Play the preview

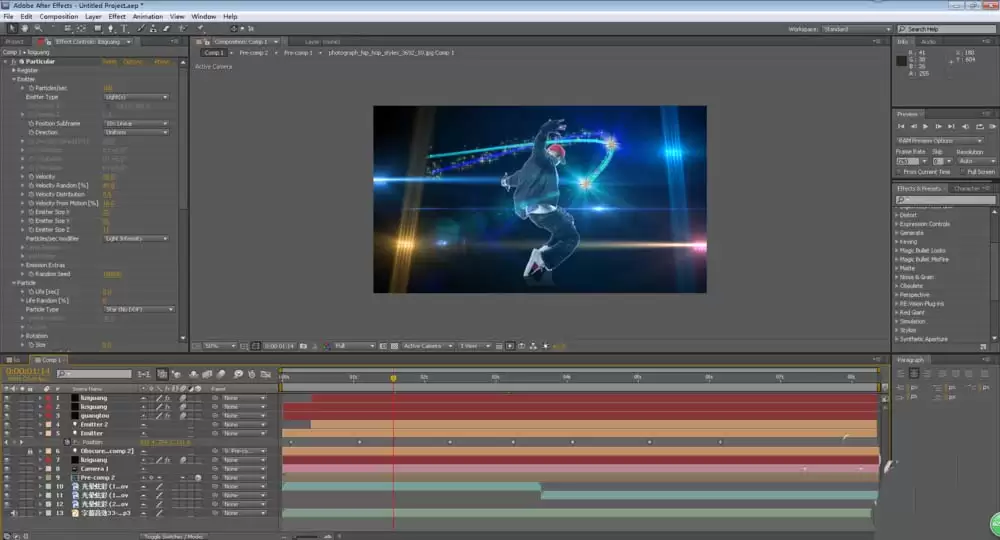[x=925, y=127]
